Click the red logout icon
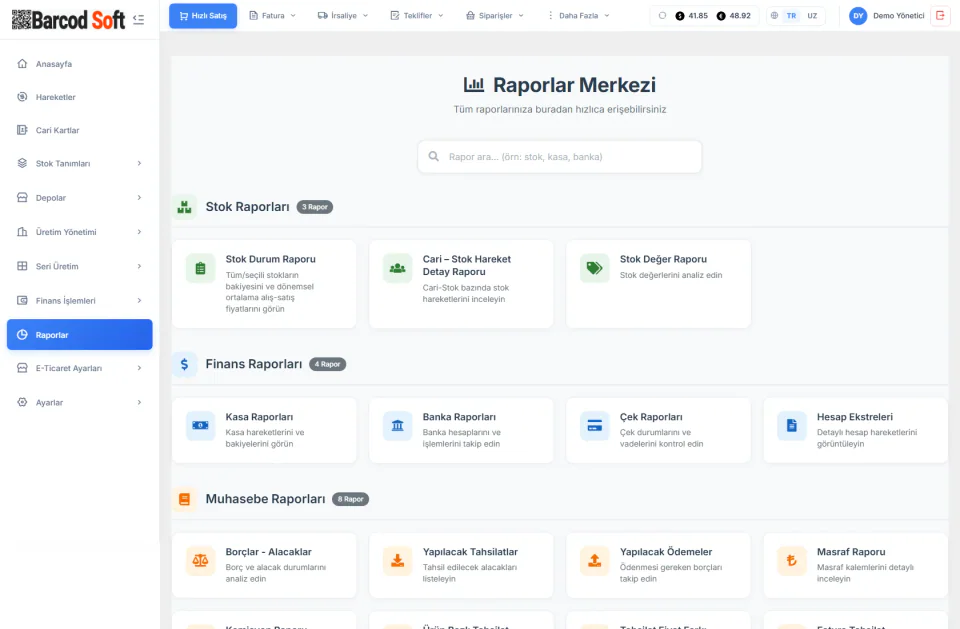The image size is (960, 629). pyautogui.click(x=940, y=16)
